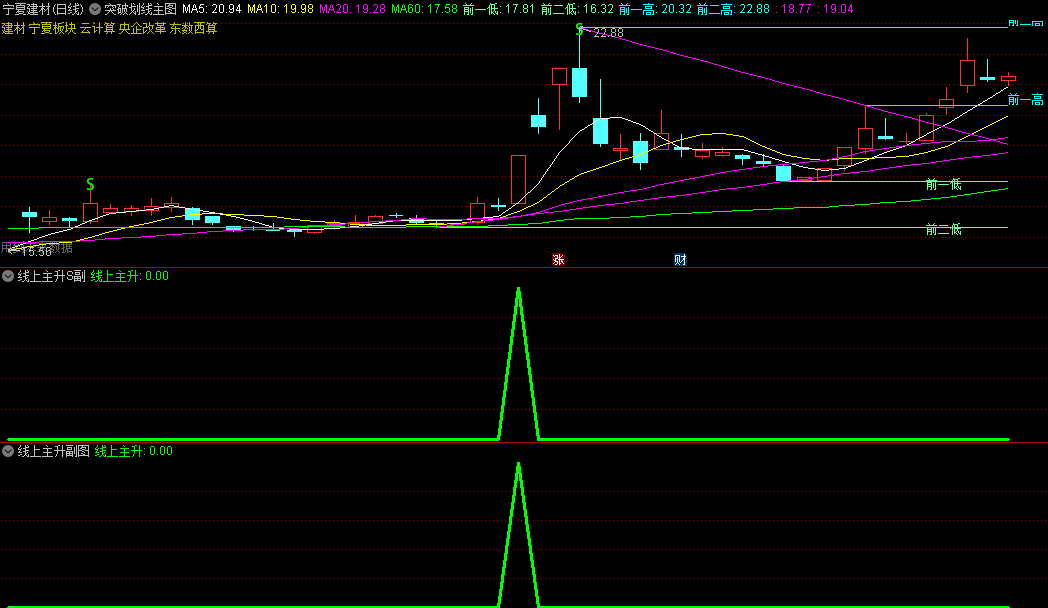The height and width of the screenshot is (608, 1048).
Task: Click the 前一高 line label on chart
Action: pyautogui.click(x=1025, y=100)
